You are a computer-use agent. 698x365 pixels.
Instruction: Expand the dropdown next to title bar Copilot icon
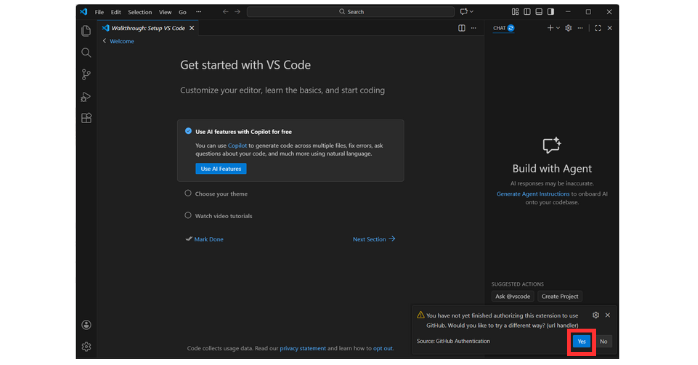[471, 12]
